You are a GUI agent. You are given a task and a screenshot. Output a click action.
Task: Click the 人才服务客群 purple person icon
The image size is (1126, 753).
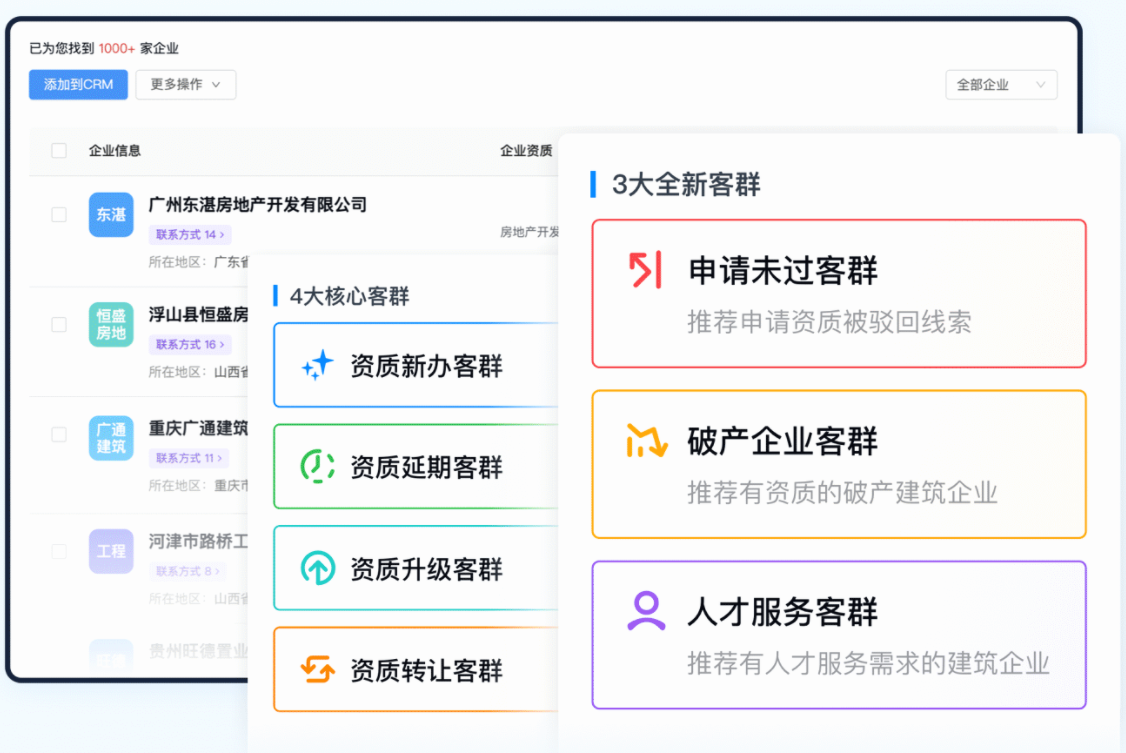pyautogui.click(x=646, y=611)
